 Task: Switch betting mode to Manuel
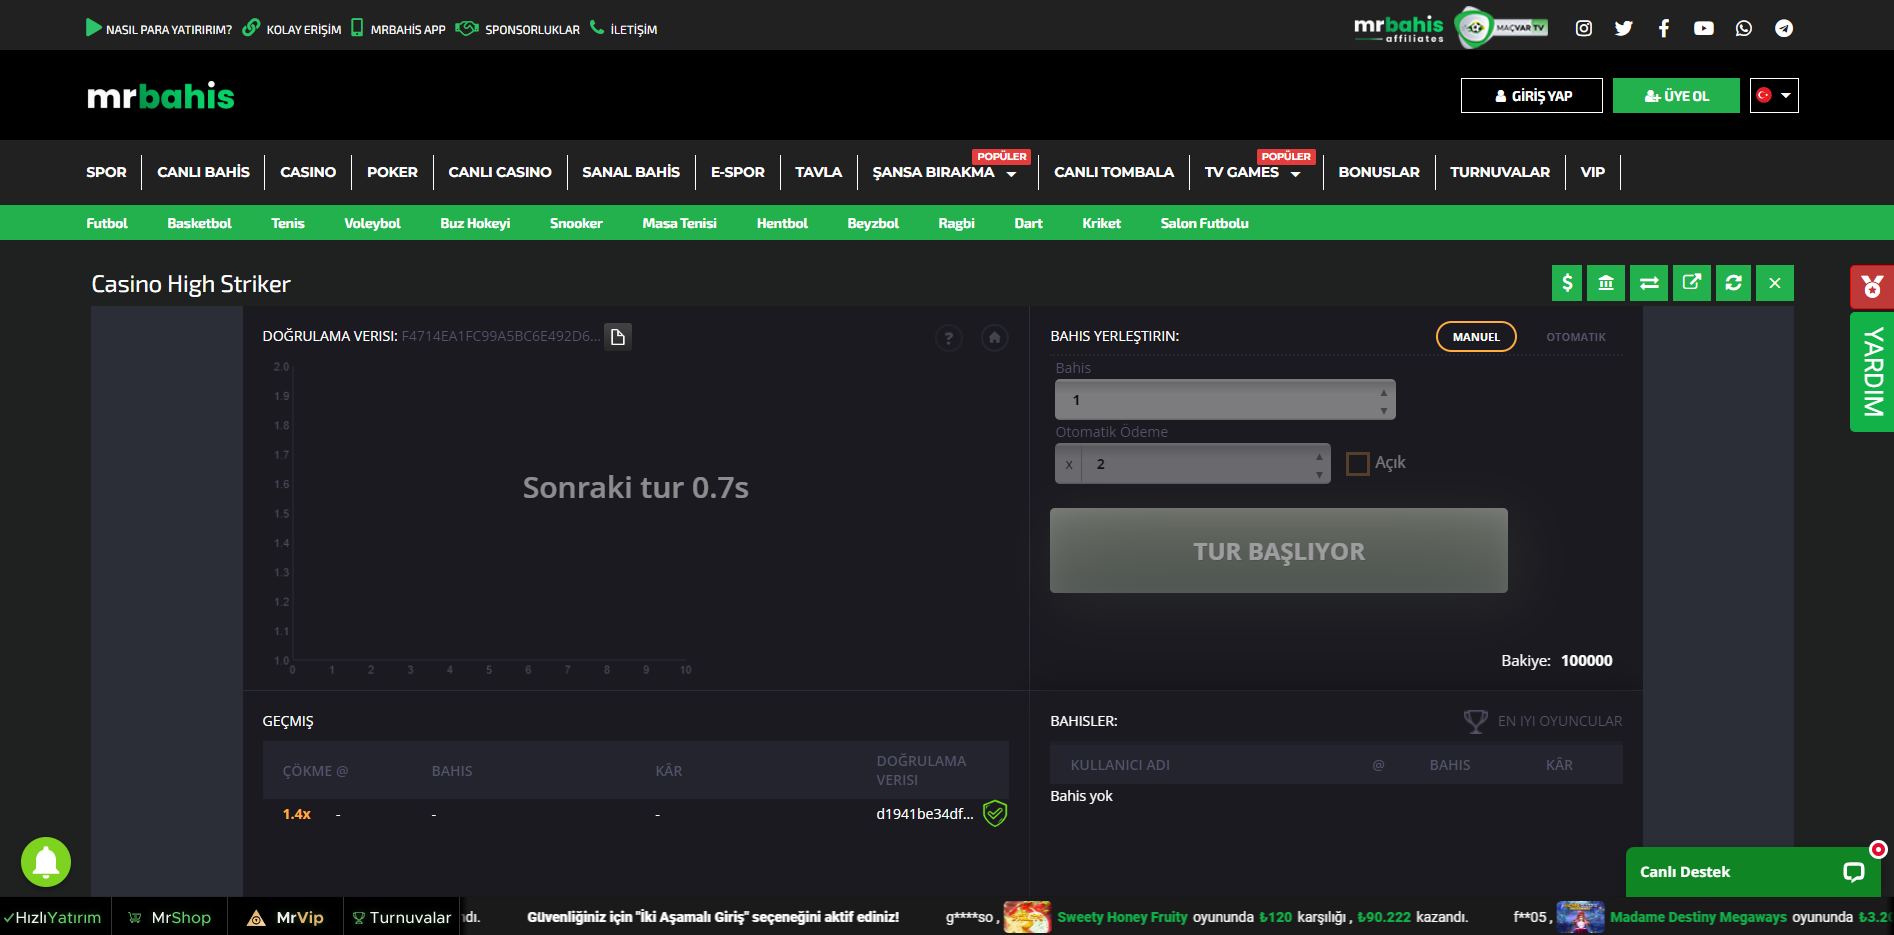1476,337
